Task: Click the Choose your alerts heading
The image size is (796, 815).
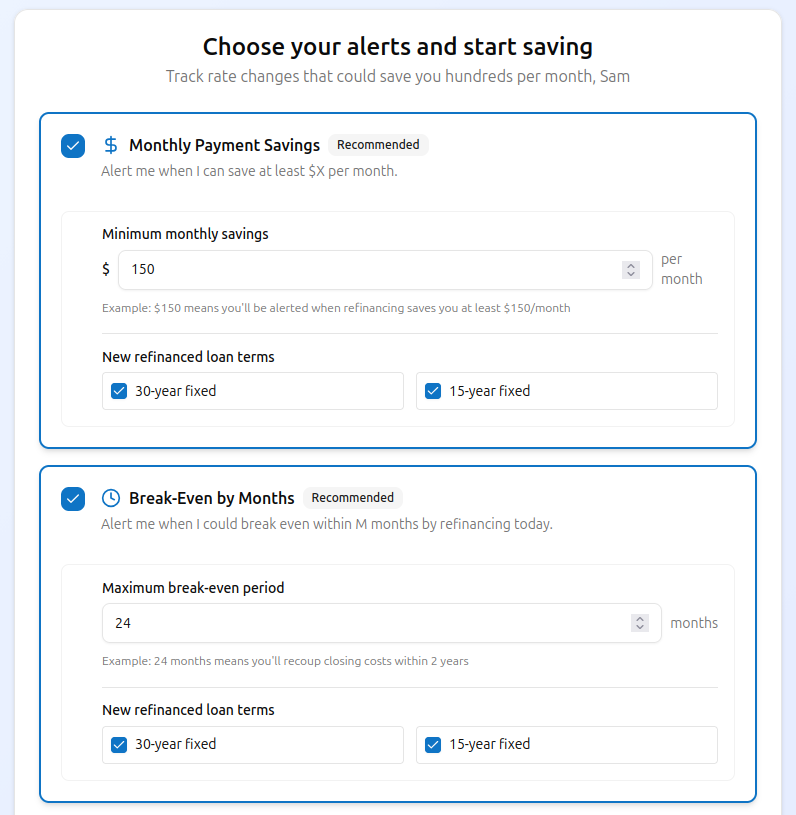Action: tap(397, 46)
